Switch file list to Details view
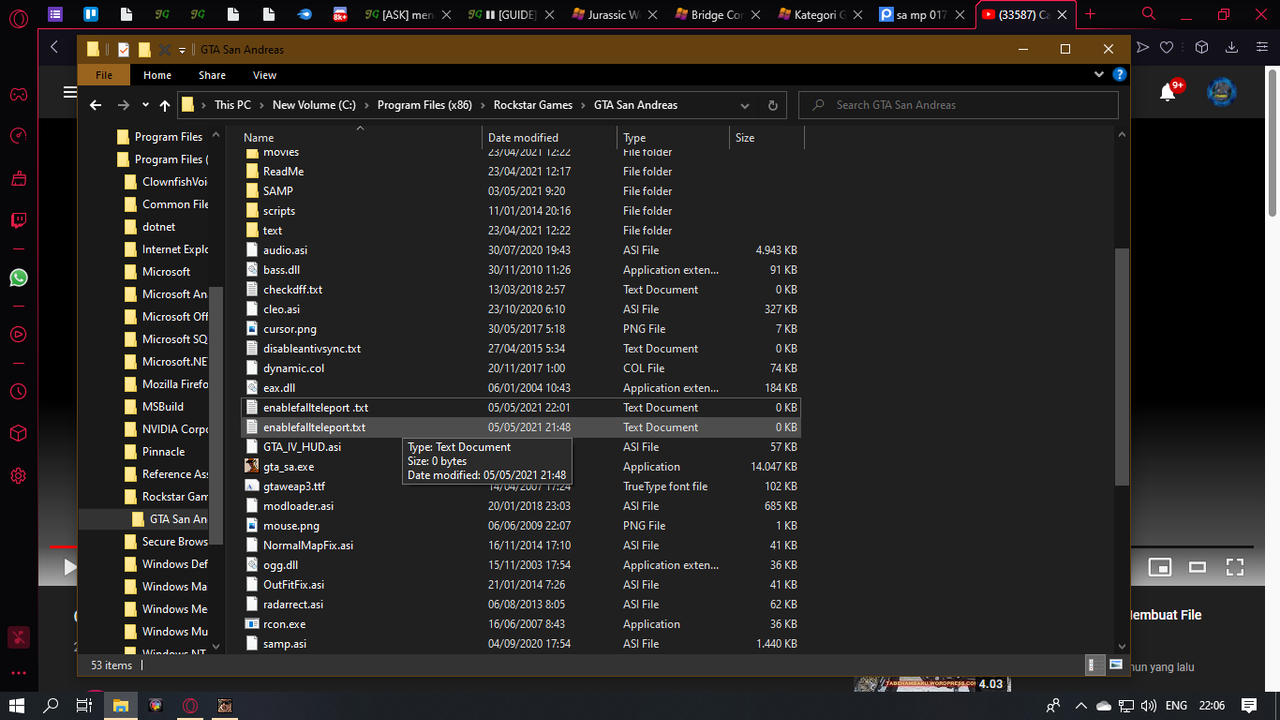This screenshot has width=1280, height=720. (x=1093, y=665)
